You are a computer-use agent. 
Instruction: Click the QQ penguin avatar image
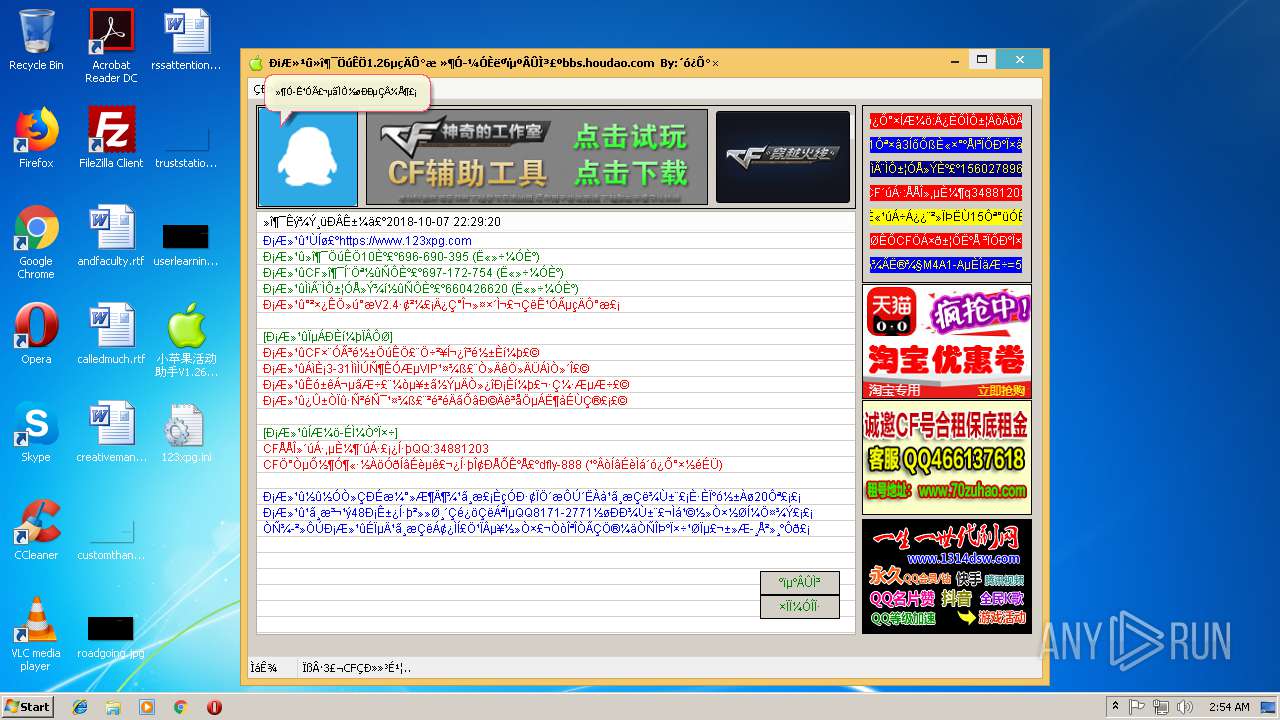pyautogui.click(x=307, y=157)
